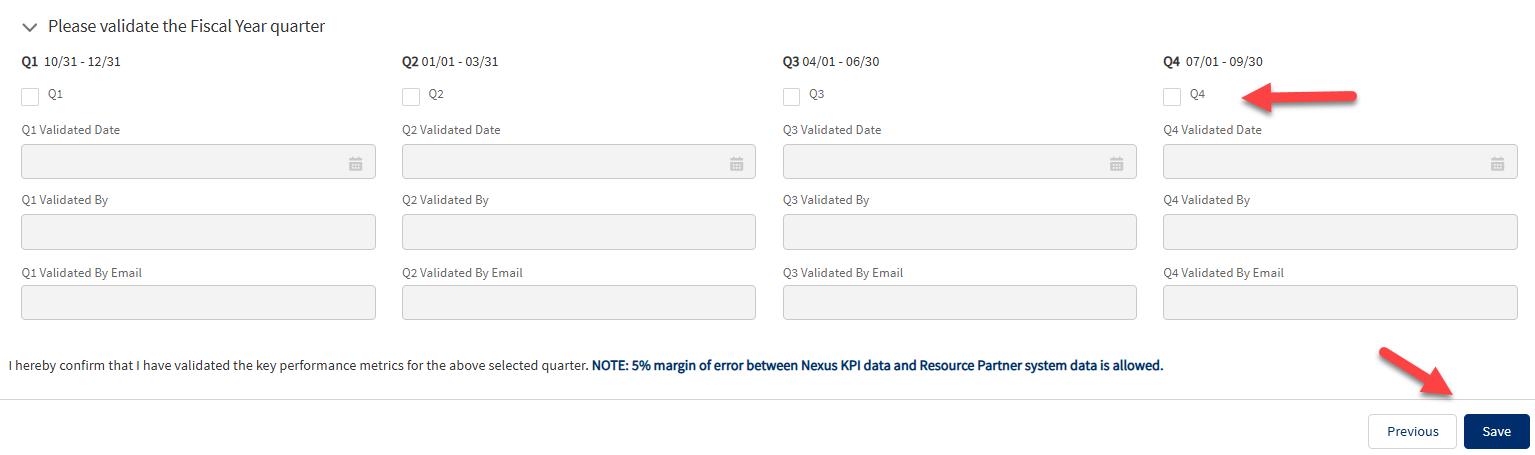
Task: Select the Q4 quarter checkbox
Action: coord(1172,96)
